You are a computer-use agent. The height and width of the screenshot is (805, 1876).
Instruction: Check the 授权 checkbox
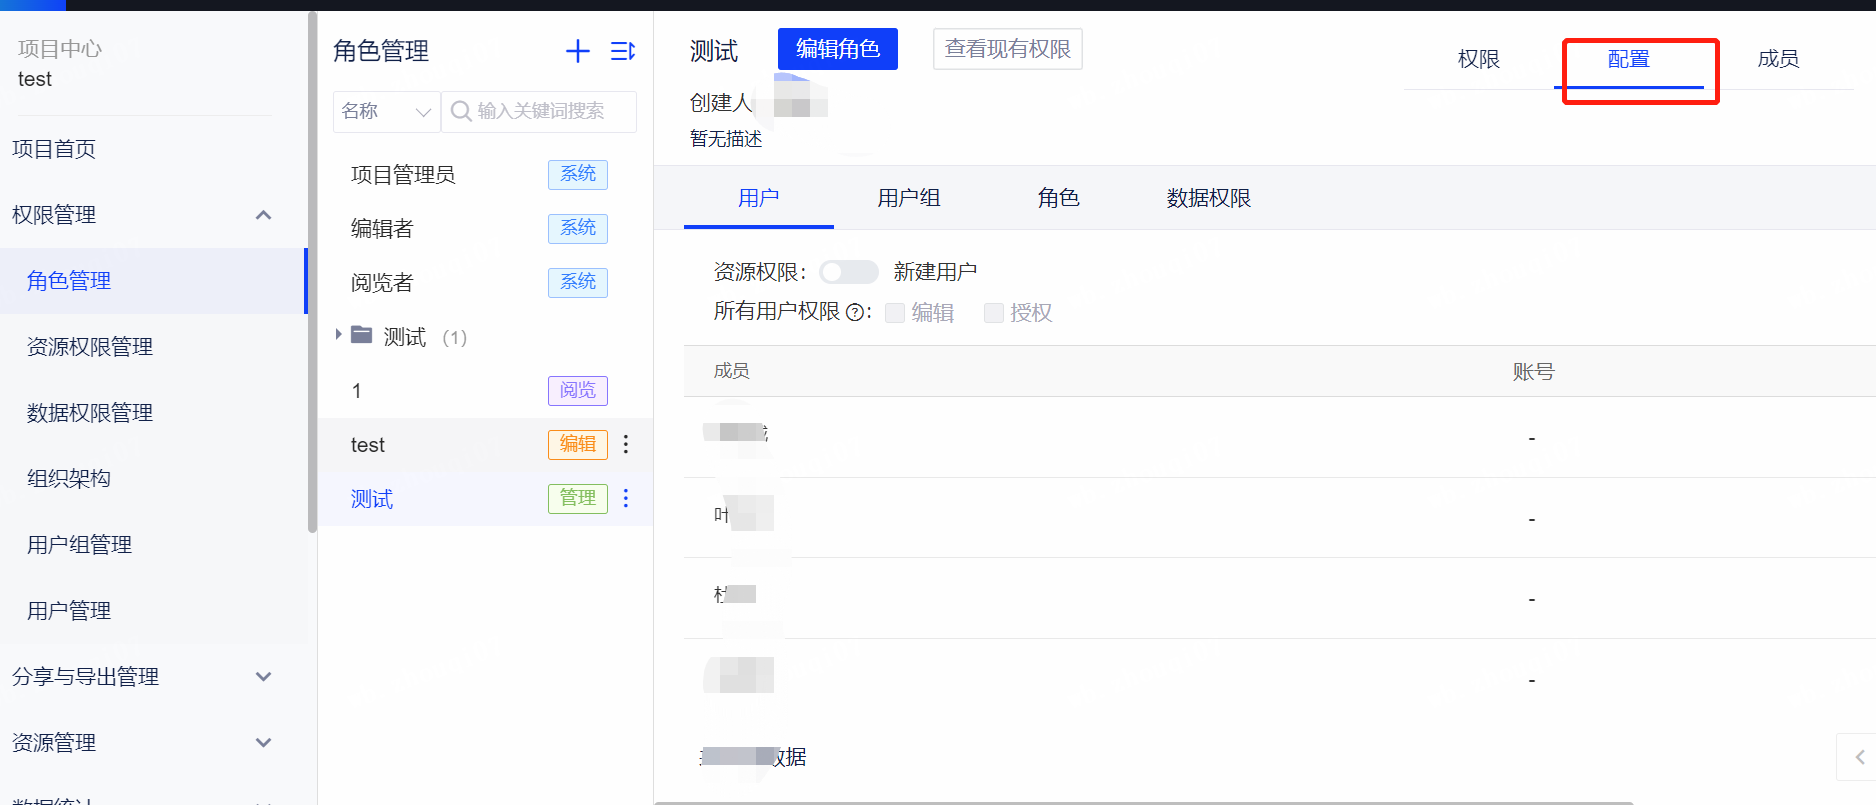pyautogui.click(x=994, y=313)
